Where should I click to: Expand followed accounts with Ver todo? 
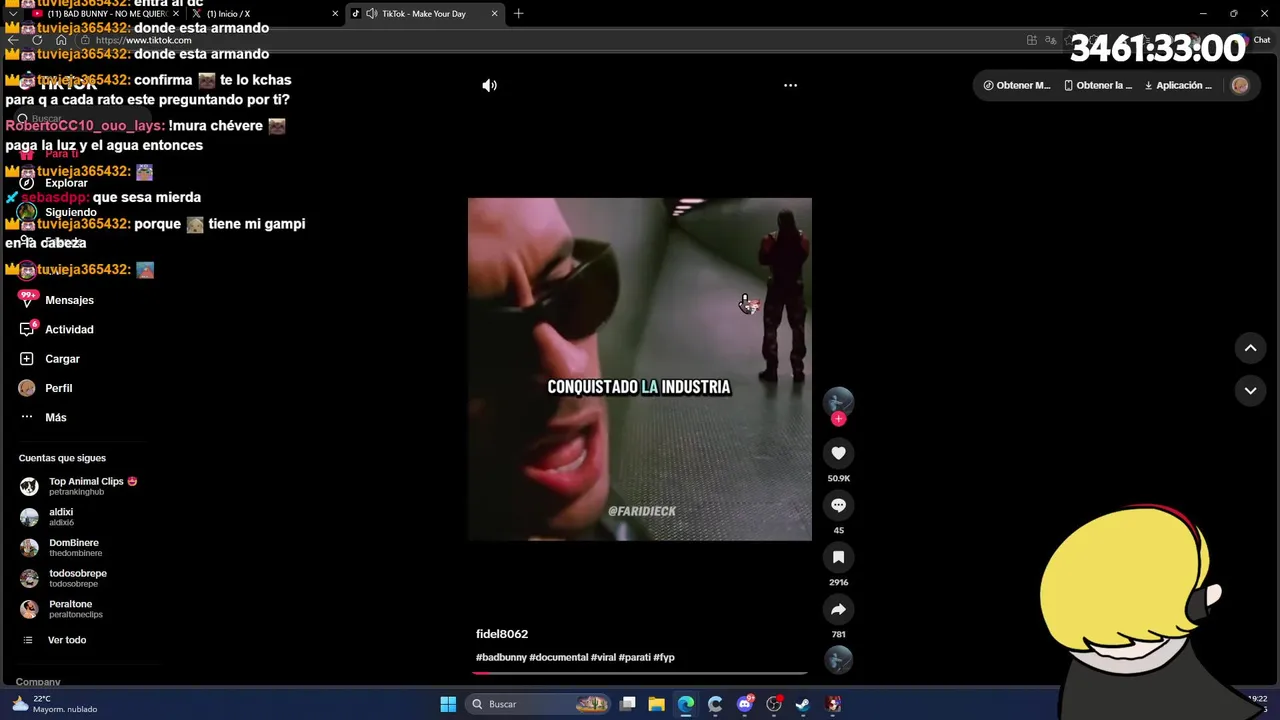click(x=66, y=640)
